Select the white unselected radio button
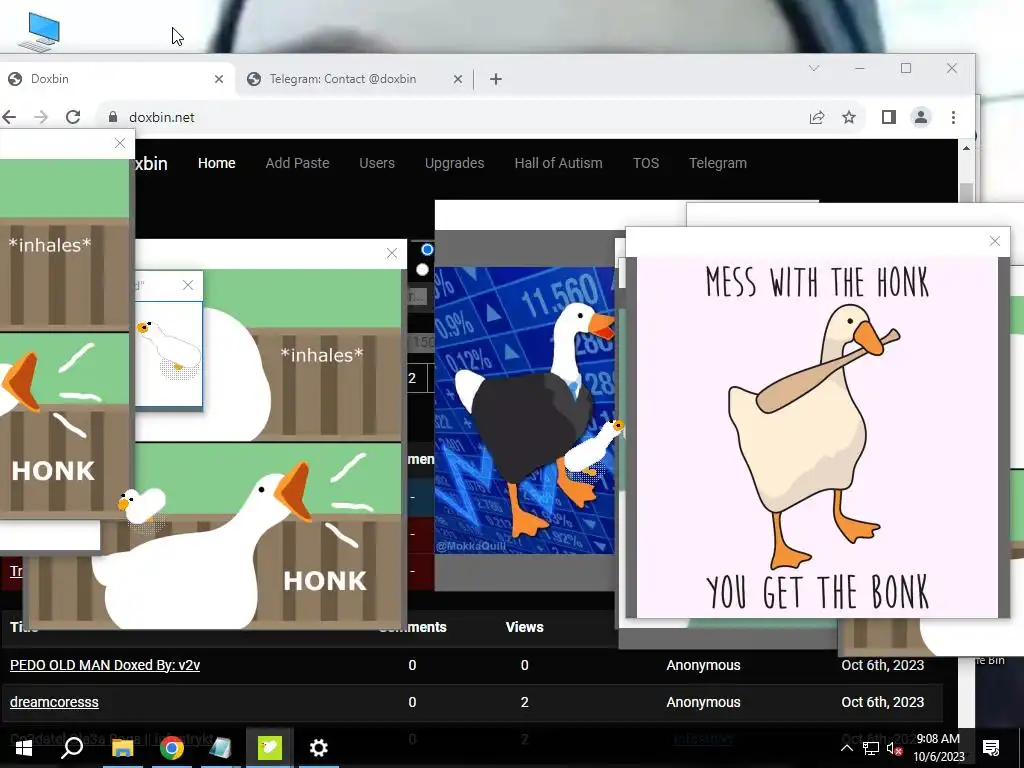The height and width of the screenshot is (768, 1024). point(423,269)
